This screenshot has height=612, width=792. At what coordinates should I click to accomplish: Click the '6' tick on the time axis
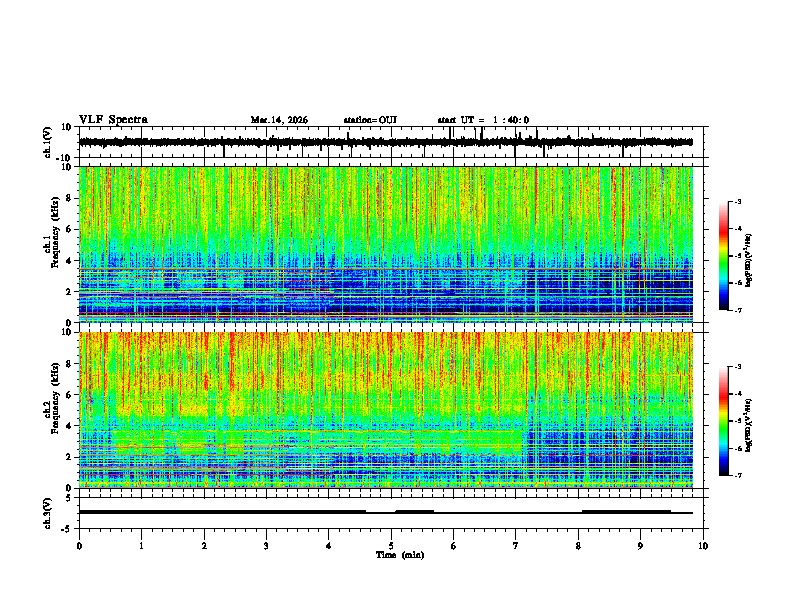tap(454, 546)
